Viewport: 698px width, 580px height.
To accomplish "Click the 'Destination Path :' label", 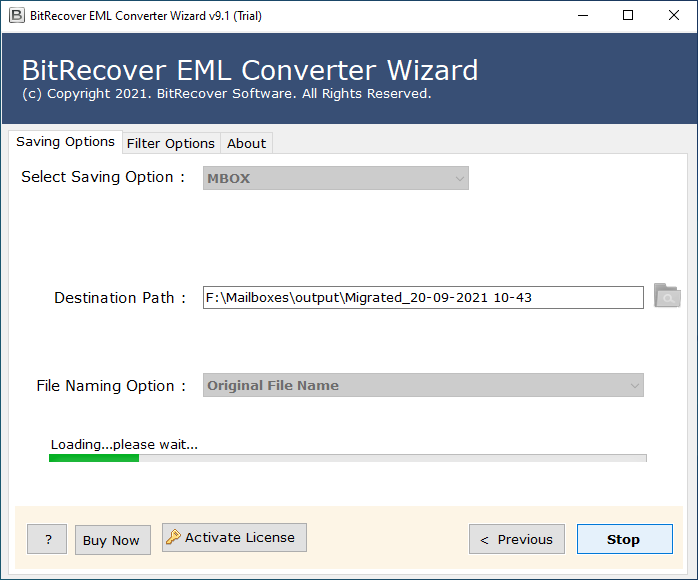I will pos(120,297).
